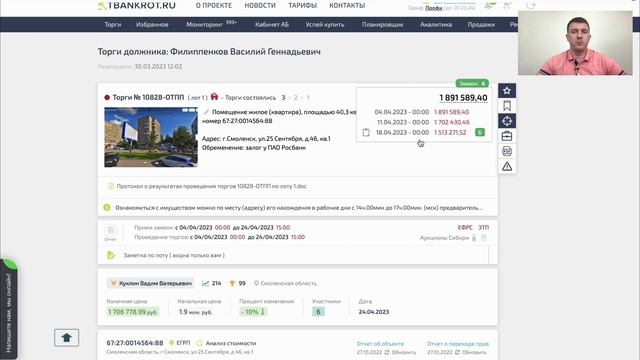Open the online chat side tab
640x360 pixels.
[9, 309]
